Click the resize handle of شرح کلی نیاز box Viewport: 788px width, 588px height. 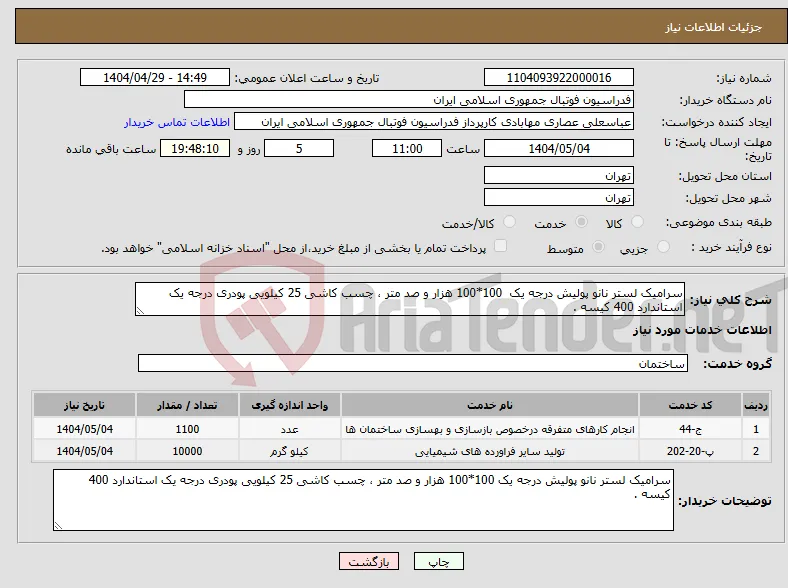(140, 311)
